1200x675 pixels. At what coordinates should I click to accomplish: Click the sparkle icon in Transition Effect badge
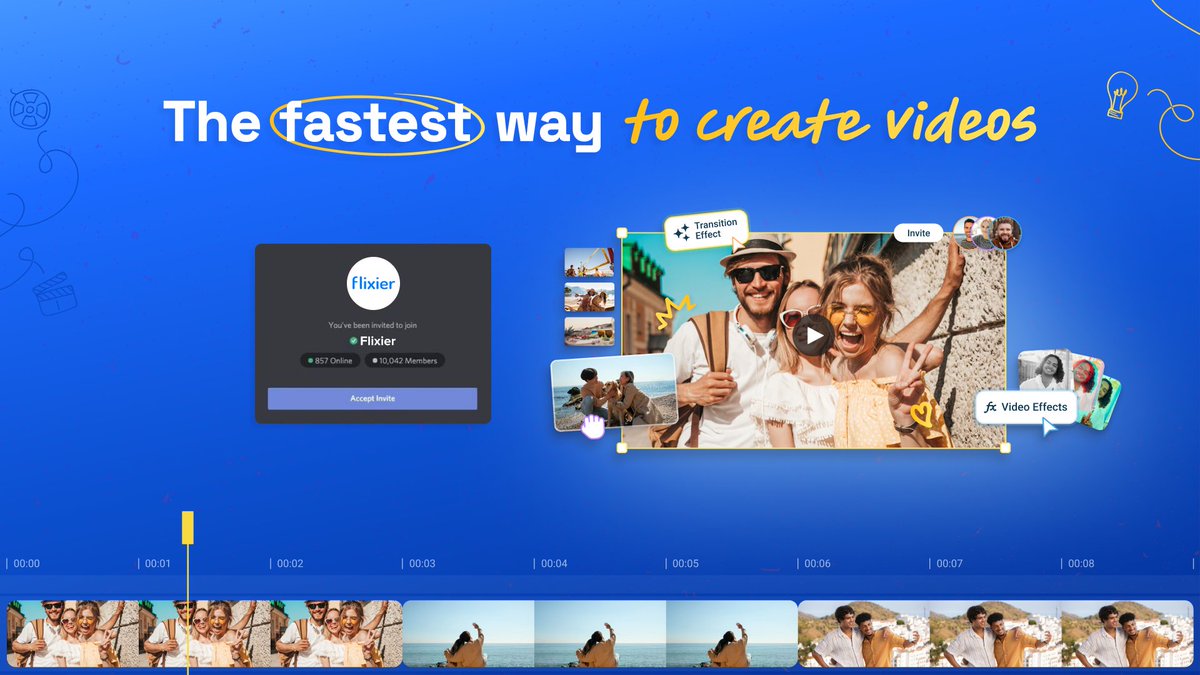682,231
